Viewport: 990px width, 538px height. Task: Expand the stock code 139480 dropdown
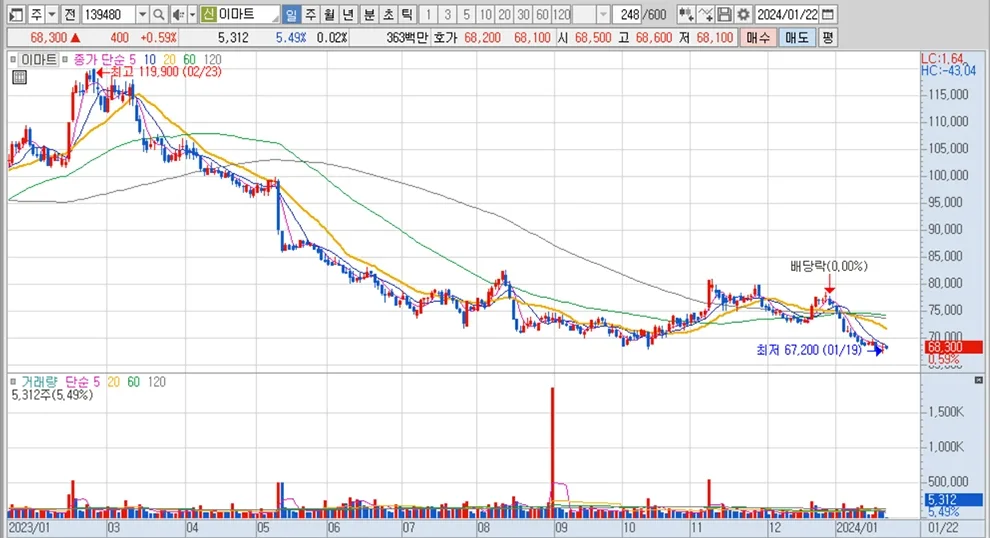point(141,15)
